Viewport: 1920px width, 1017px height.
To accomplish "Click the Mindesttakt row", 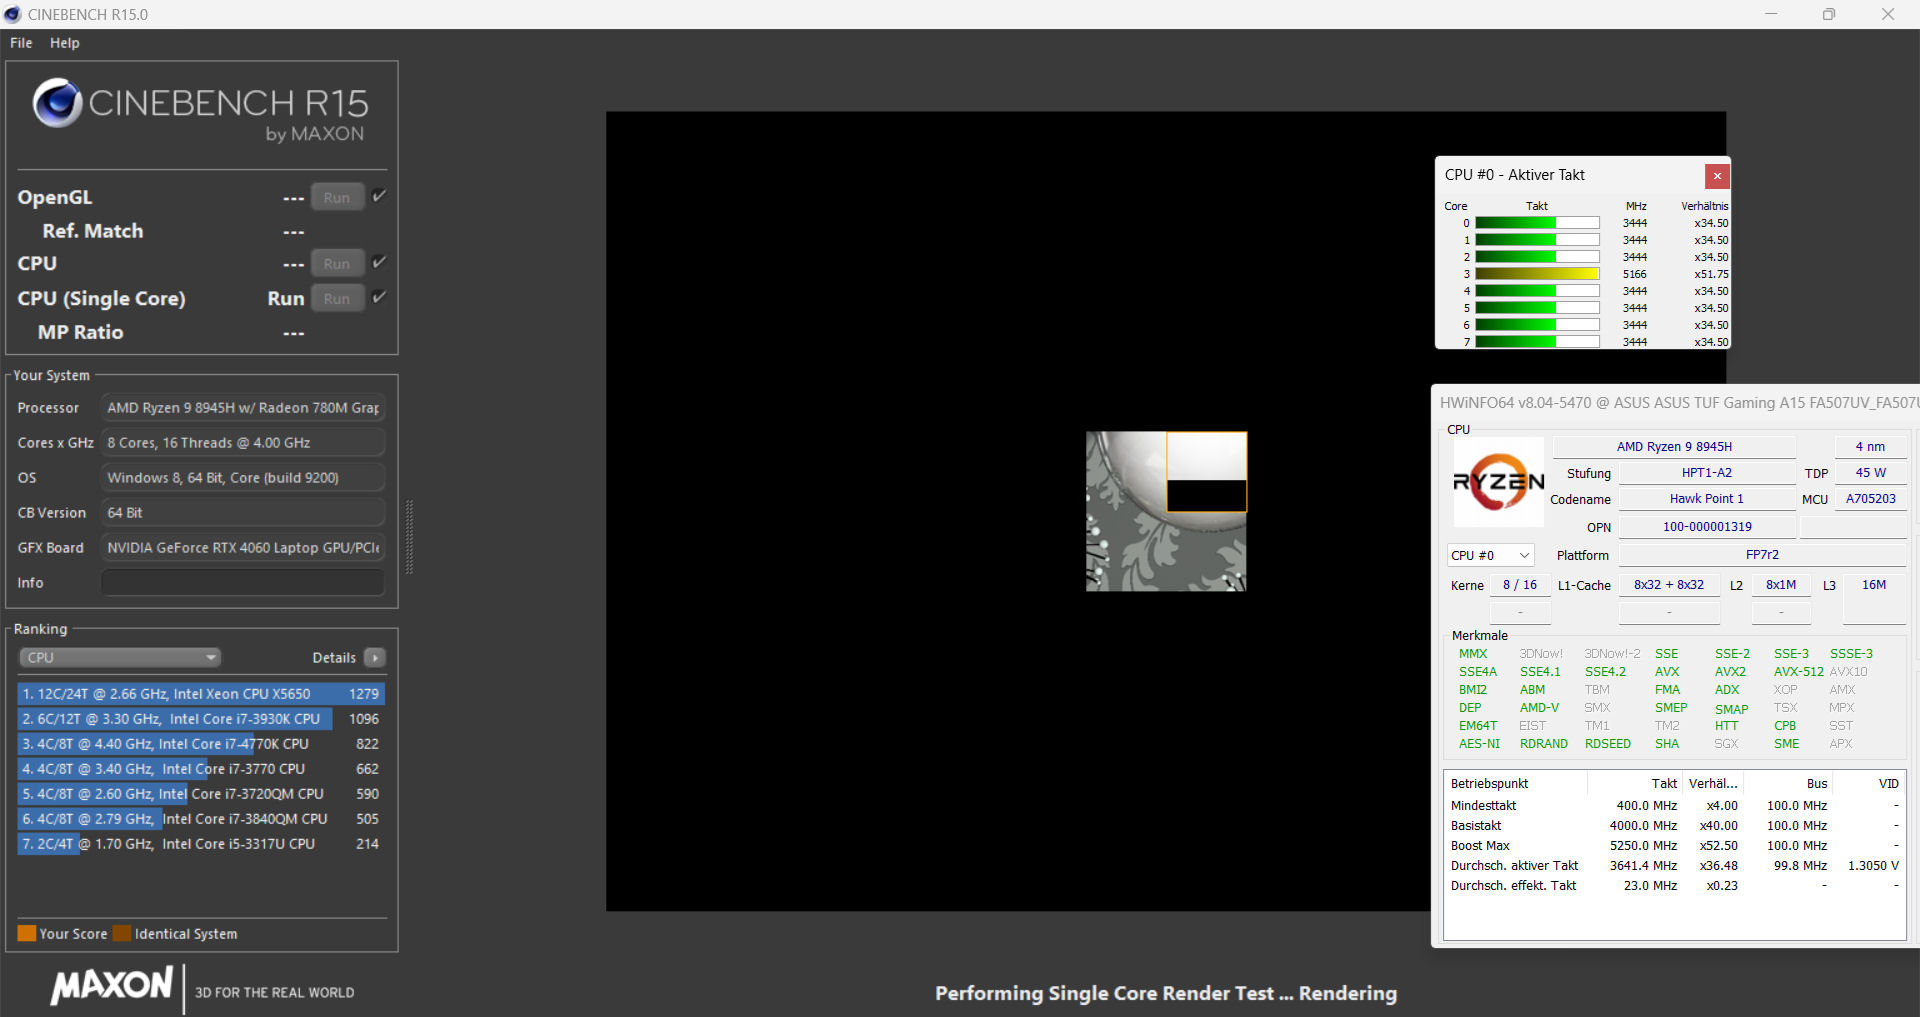I will click(1674, 806).
